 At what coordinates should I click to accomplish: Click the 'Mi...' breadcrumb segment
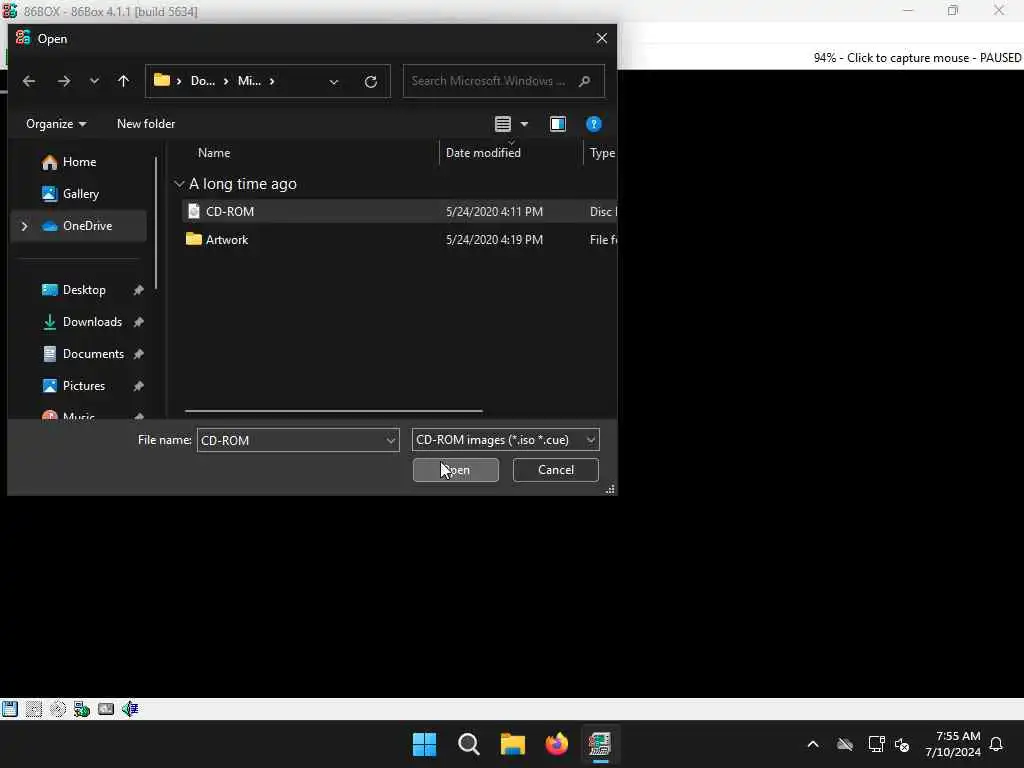[x=249, y=81]
